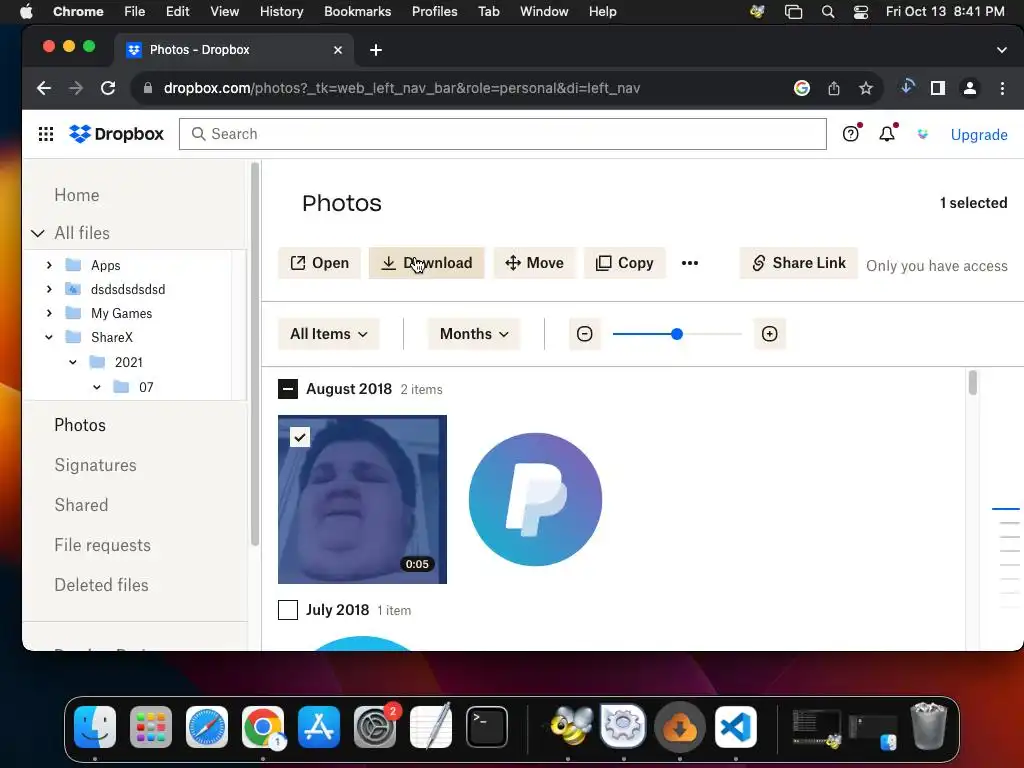
Task: Click the Dropbox search field
Action: [x=503, y=134]
